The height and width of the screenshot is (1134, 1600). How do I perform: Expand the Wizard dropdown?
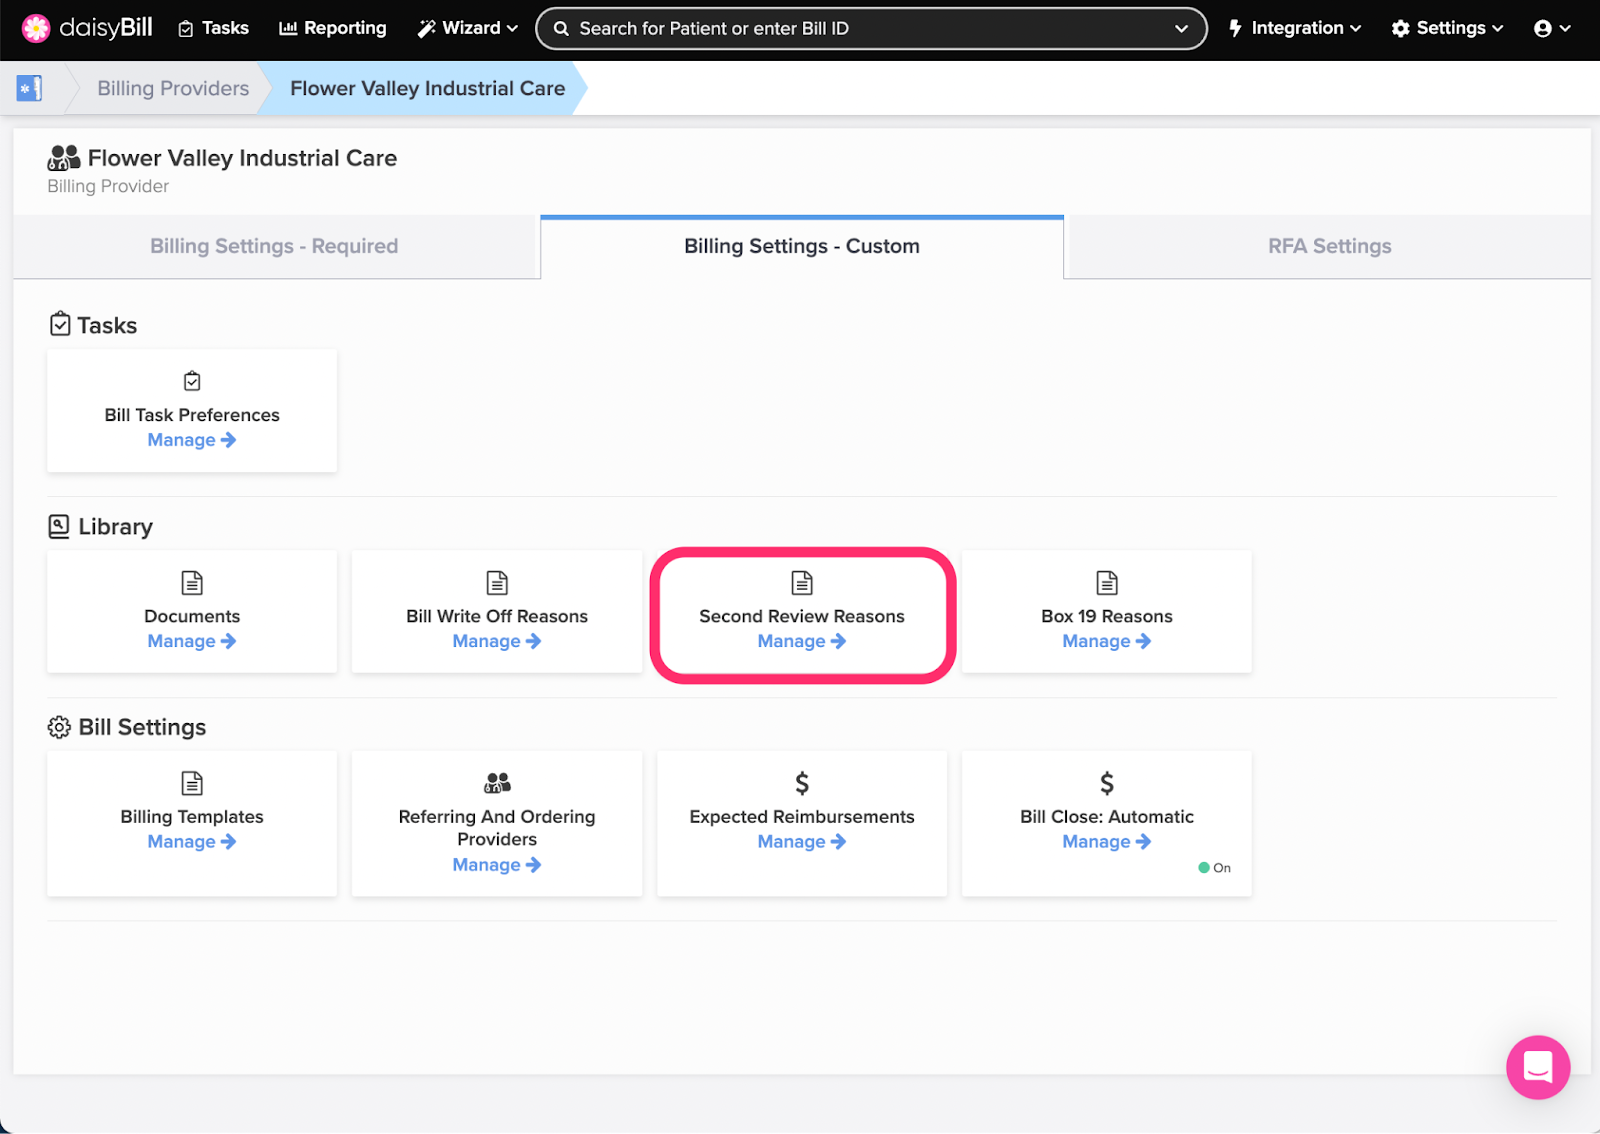coord(468,28)
